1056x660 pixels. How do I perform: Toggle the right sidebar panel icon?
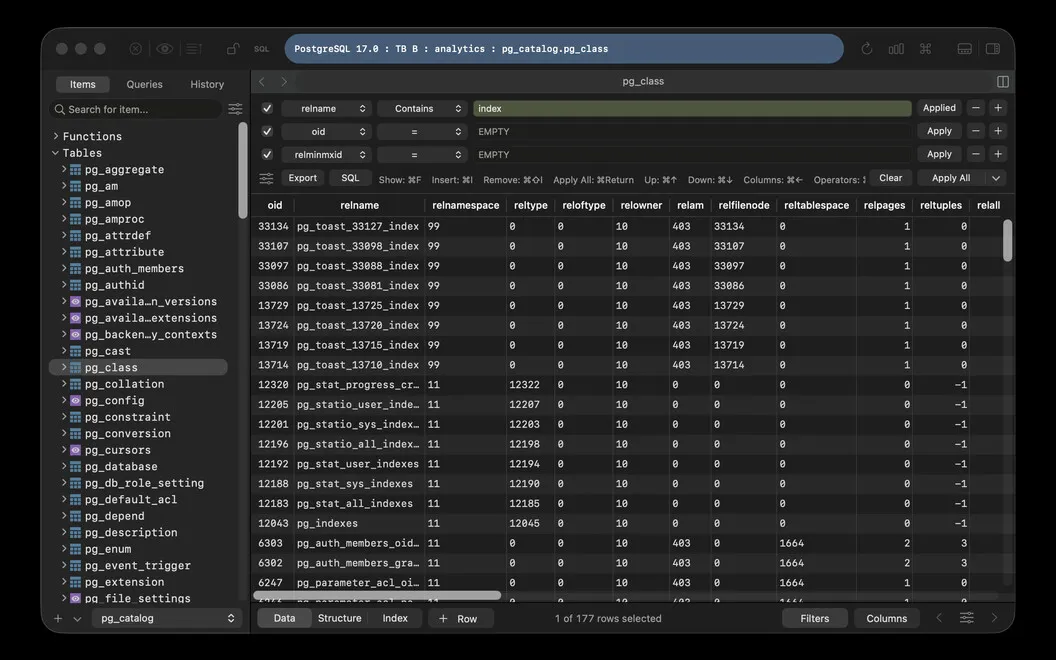point(993,48)
